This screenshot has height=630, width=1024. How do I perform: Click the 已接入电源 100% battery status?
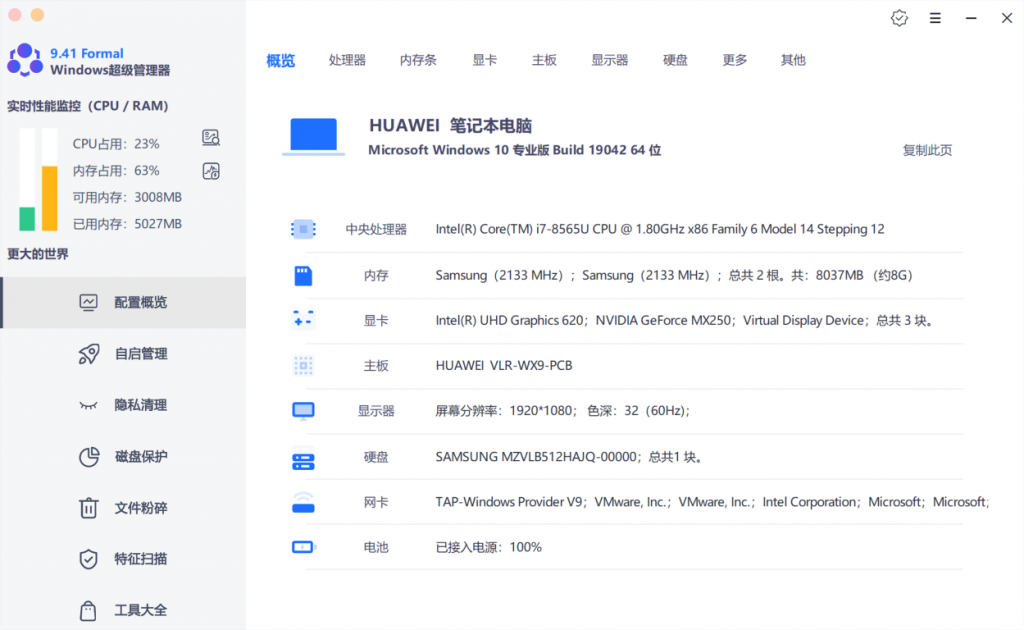(x=488, y=547)
